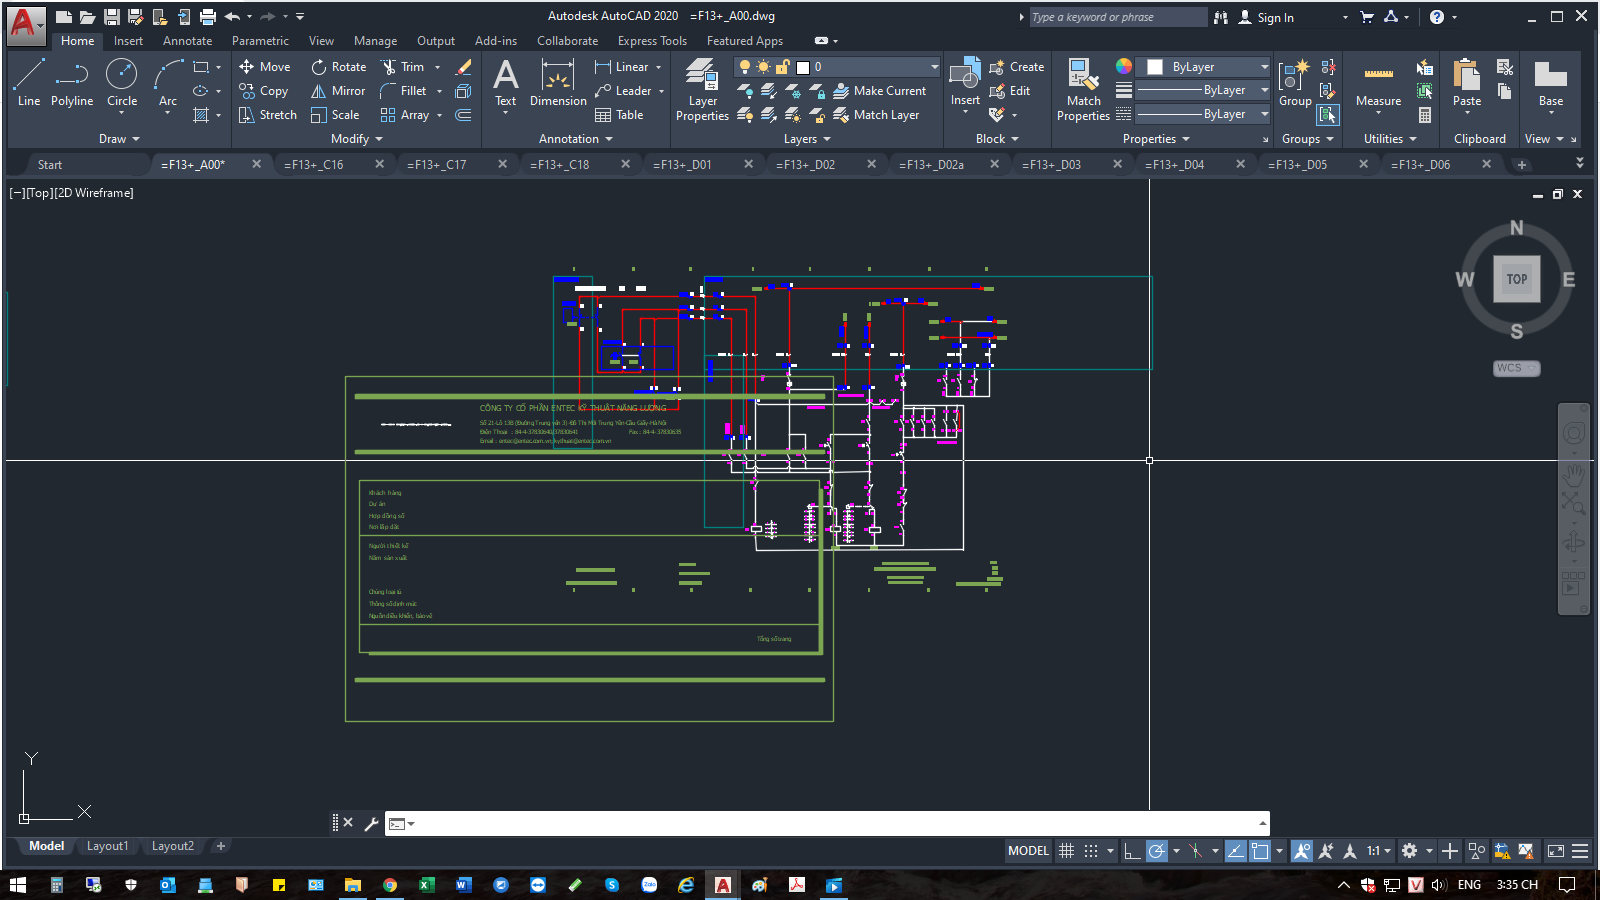
Task: Open the layer selection dropdown
Action: coord(934,67)
